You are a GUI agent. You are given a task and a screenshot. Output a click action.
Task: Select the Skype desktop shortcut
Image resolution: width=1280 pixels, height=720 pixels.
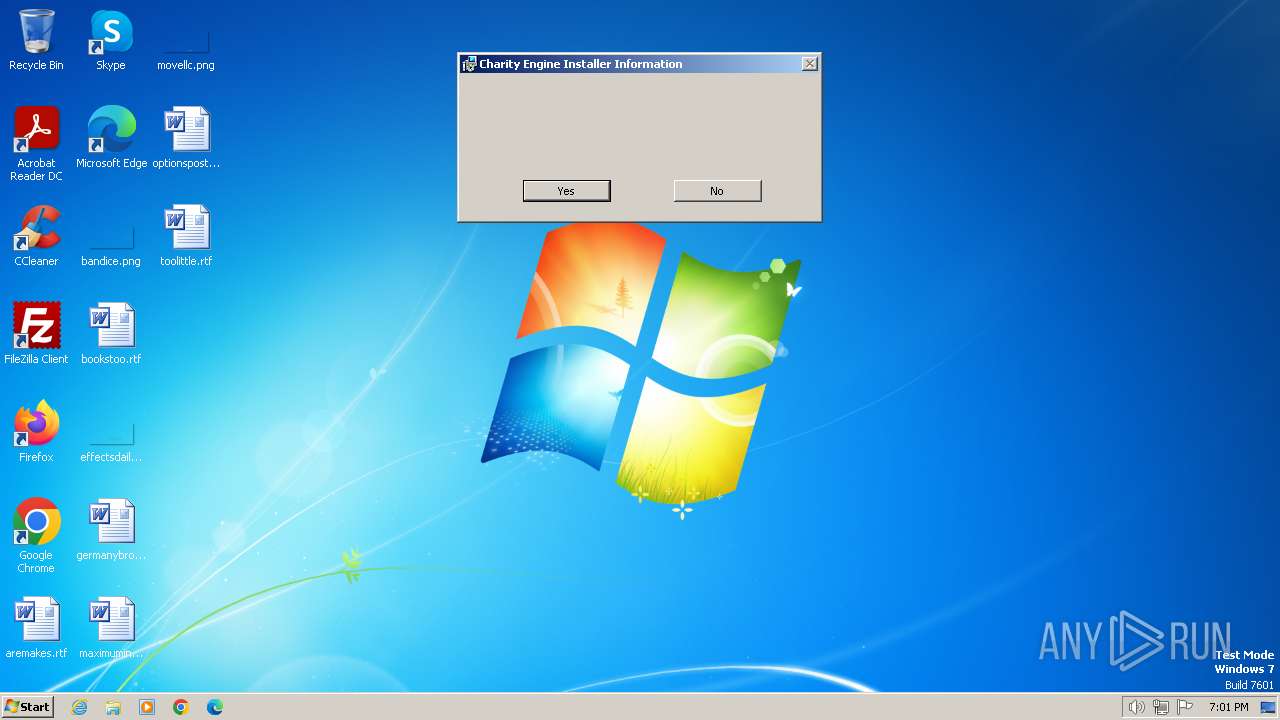pyautogui.click(x=111, y=40)
